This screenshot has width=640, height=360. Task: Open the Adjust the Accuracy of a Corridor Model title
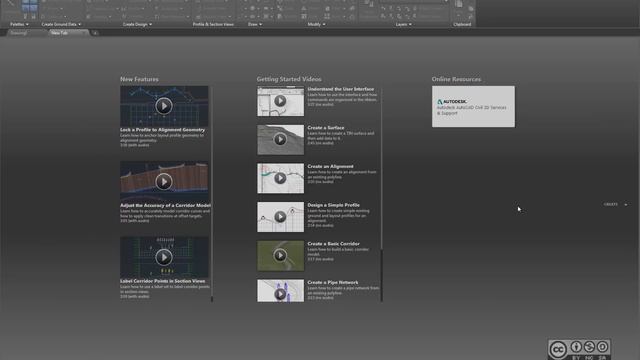click(165, 205)
